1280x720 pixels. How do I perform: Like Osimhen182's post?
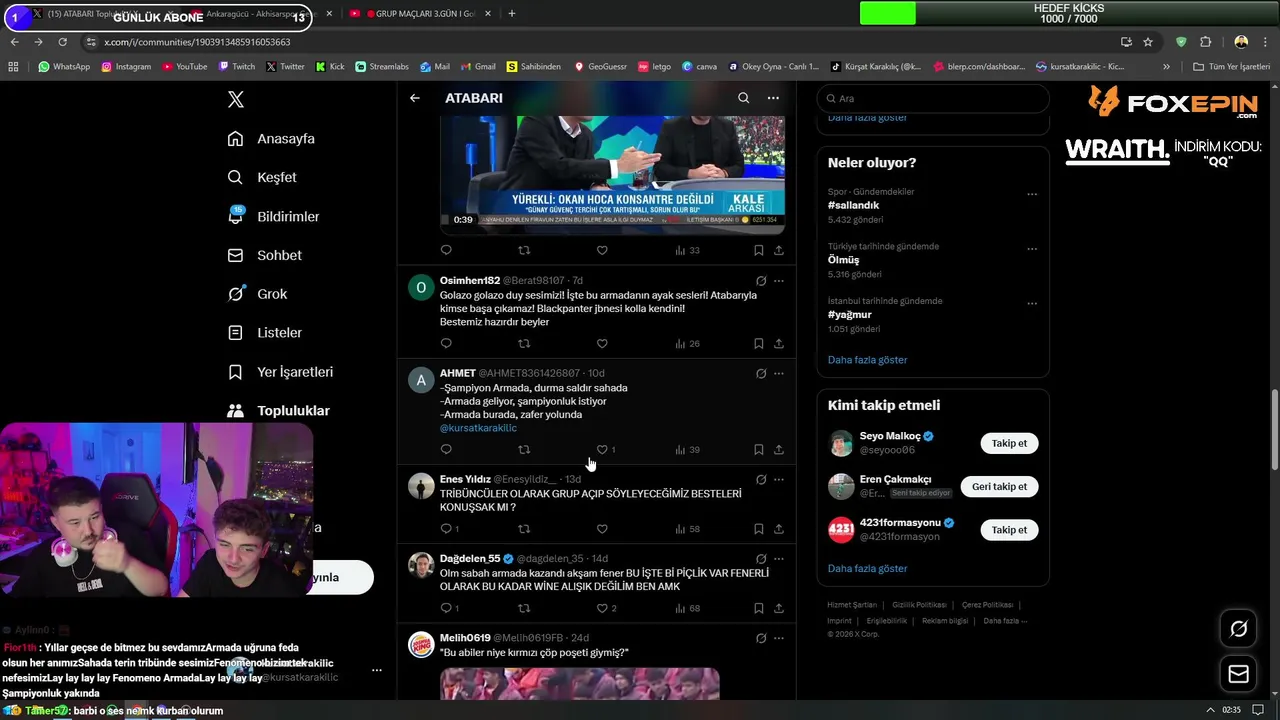point(602,344)
